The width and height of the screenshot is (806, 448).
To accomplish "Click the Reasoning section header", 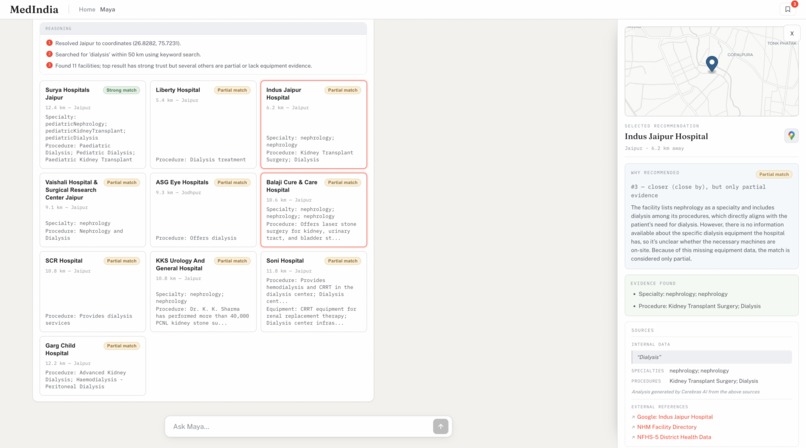I will 203,28.
